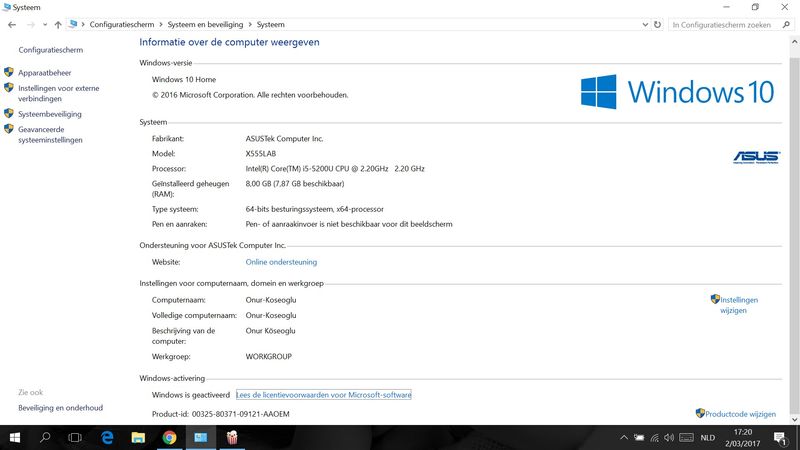Open the clock and date

743,438
